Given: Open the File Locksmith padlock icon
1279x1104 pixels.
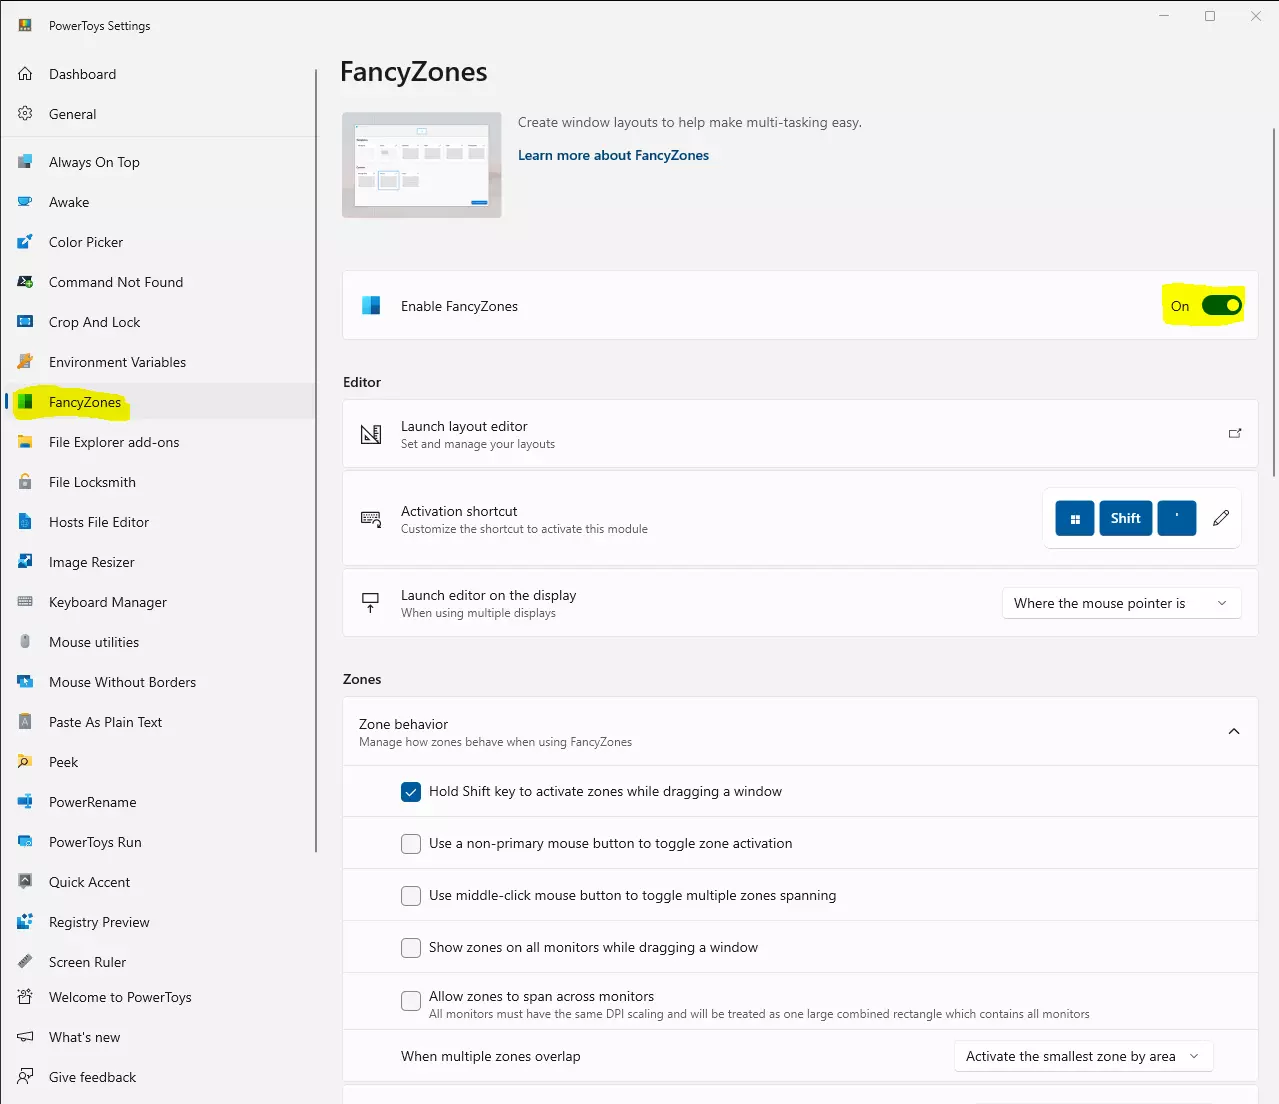Looking at the screenshot, I should 25,482.
